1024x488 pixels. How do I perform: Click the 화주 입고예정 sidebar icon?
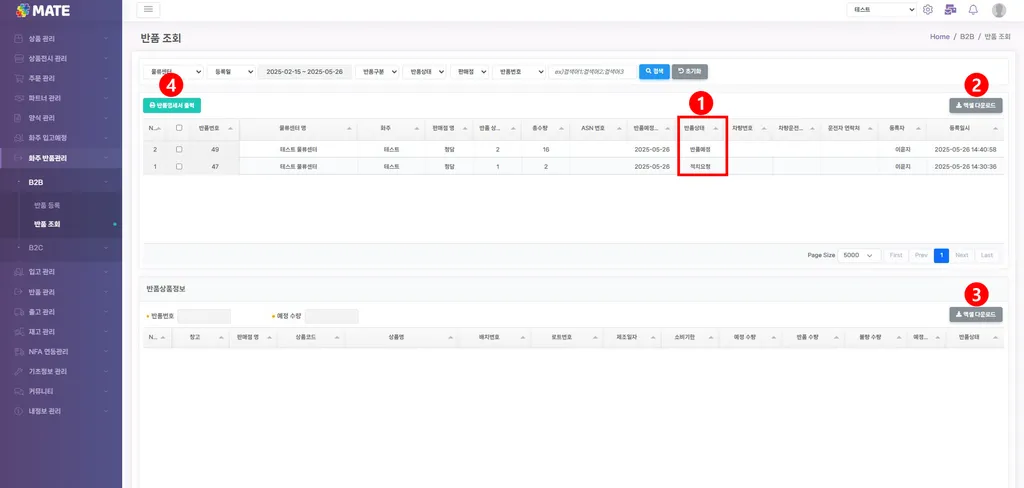[20, 138]
